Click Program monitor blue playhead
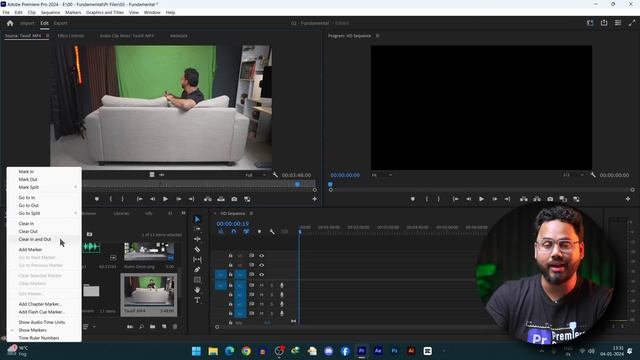 click(330, 185)
